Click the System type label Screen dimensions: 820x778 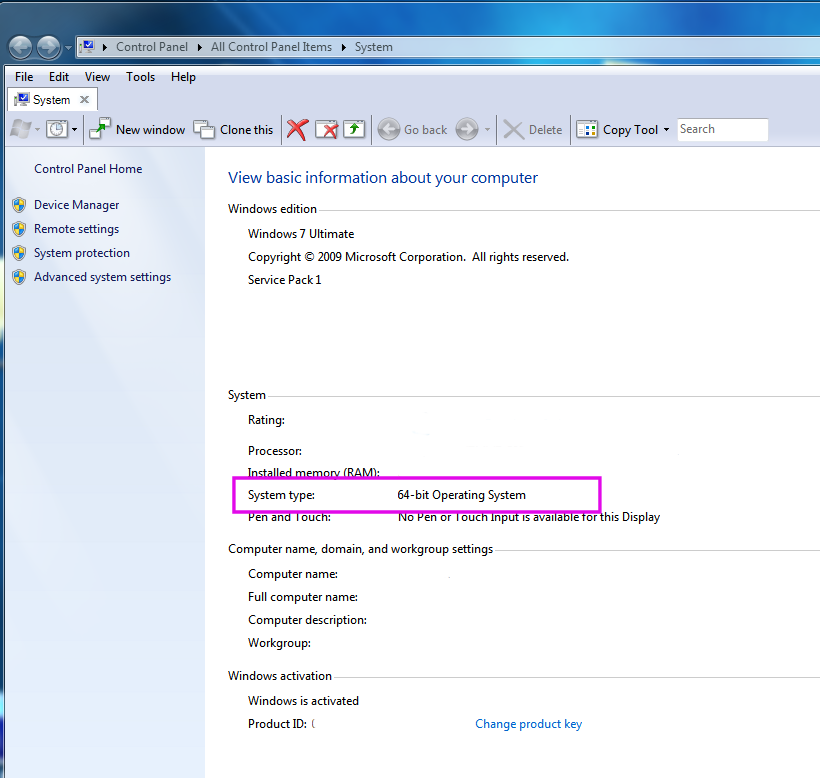(281, 495)
